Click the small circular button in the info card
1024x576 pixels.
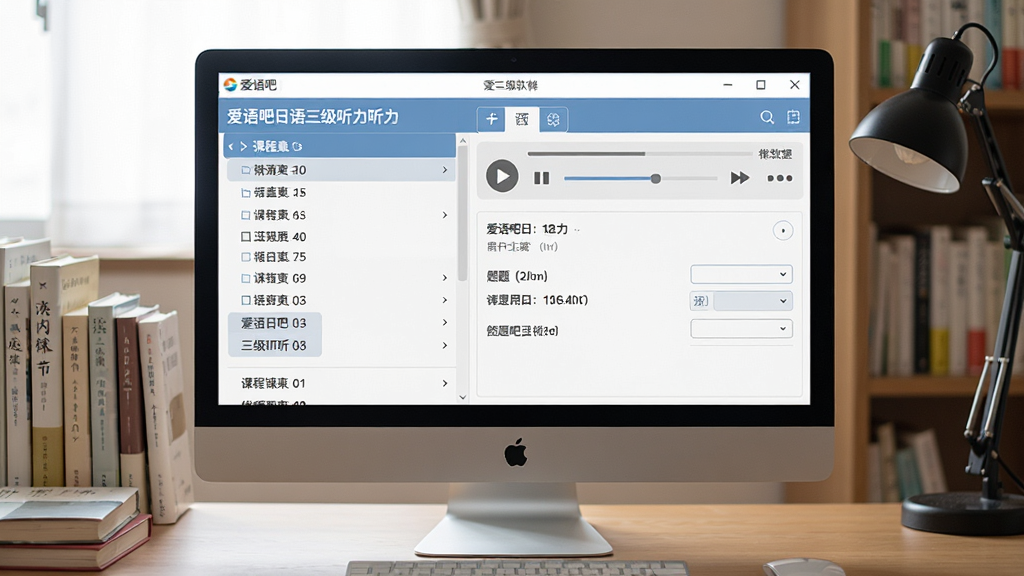(x=782, y=231)
